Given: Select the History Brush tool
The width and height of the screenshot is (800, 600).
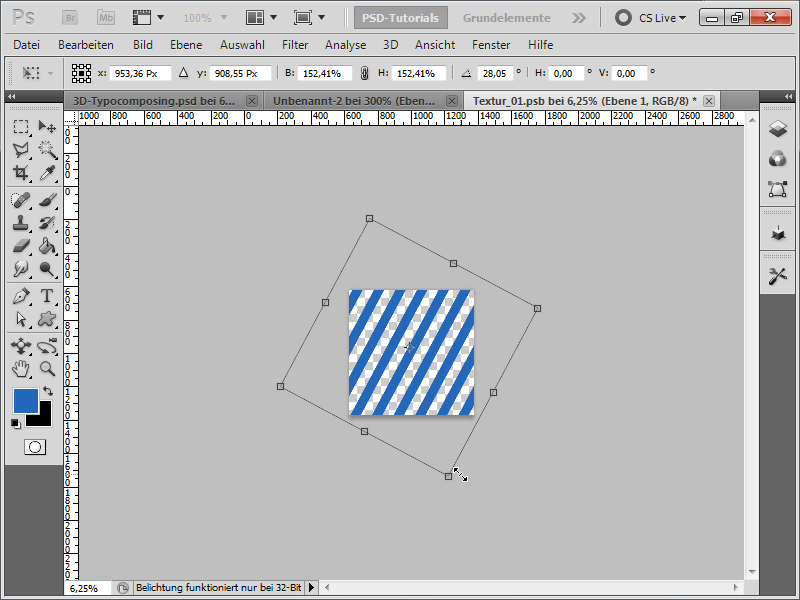Looking at the screenshot, I should (x=47, y=223).
